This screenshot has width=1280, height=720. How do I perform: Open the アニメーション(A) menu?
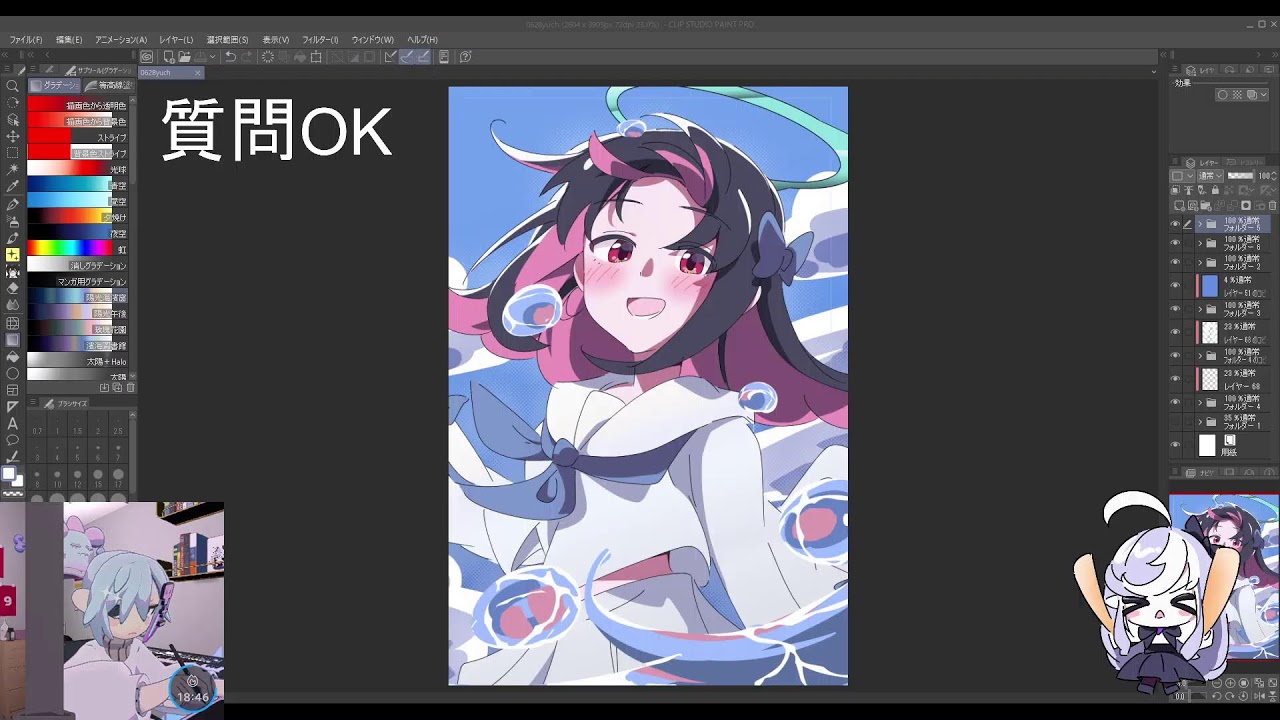point(121,40)
